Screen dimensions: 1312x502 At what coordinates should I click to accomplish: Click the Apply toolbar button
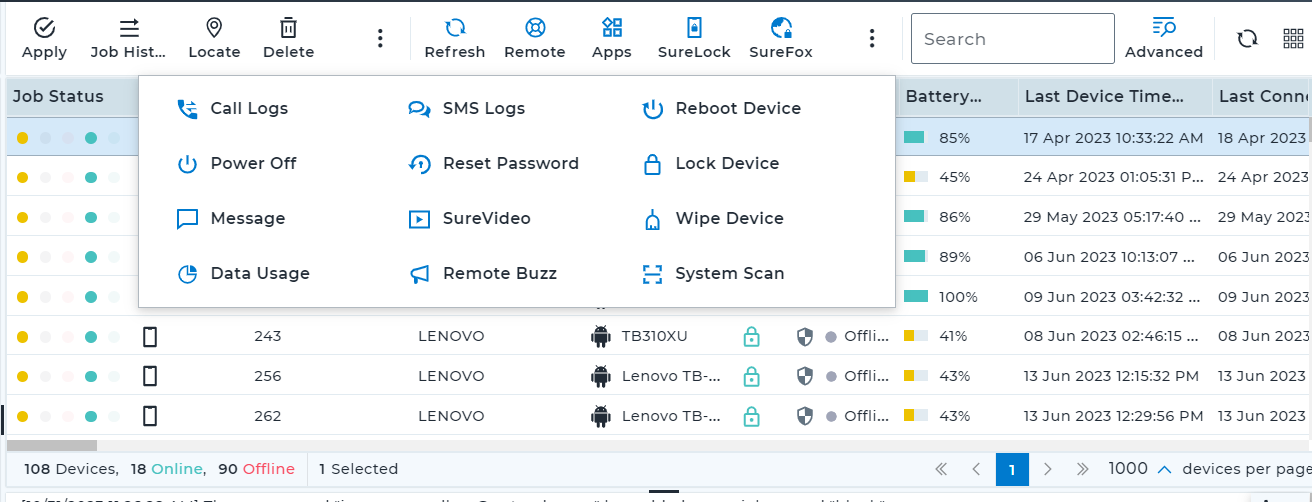point(44,38)
